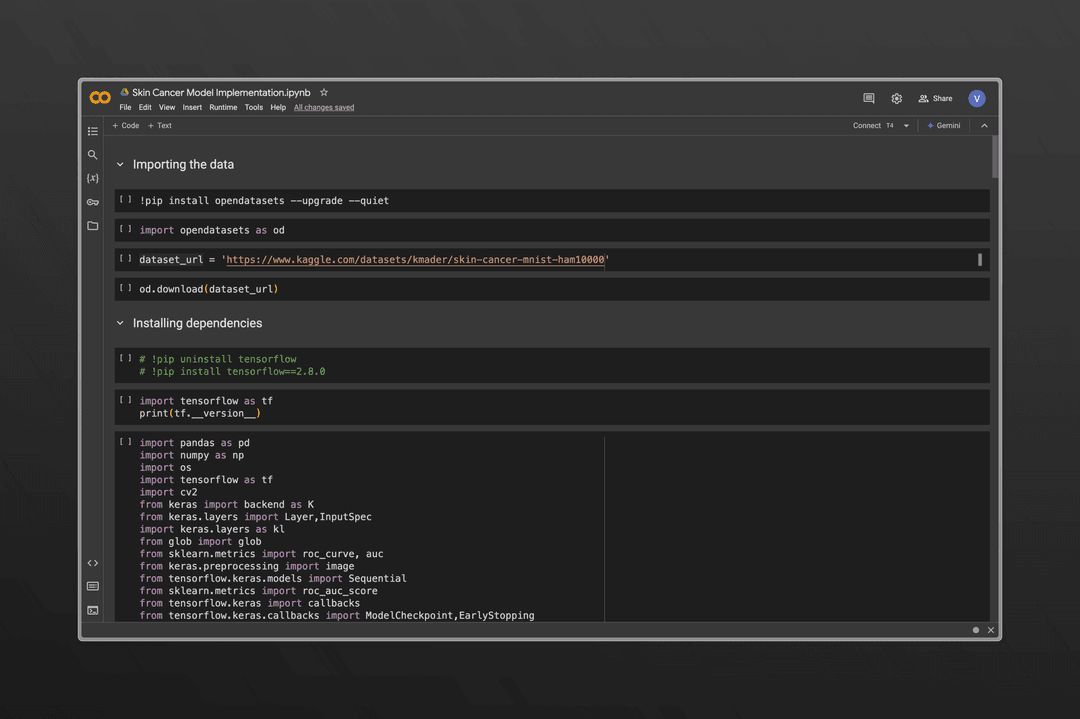
Task: Open the notebook settings gear icon
Action: coord(897,99)
